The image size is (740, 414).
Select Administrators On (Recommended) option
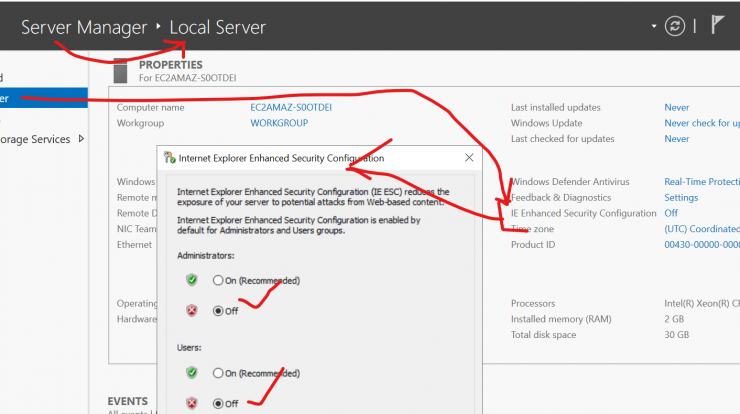(x=256, y=280)
